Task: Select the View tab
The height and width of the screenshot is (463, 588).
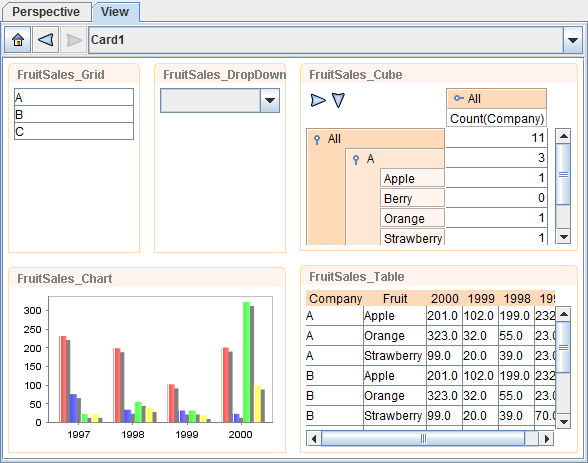Action: 116,12
